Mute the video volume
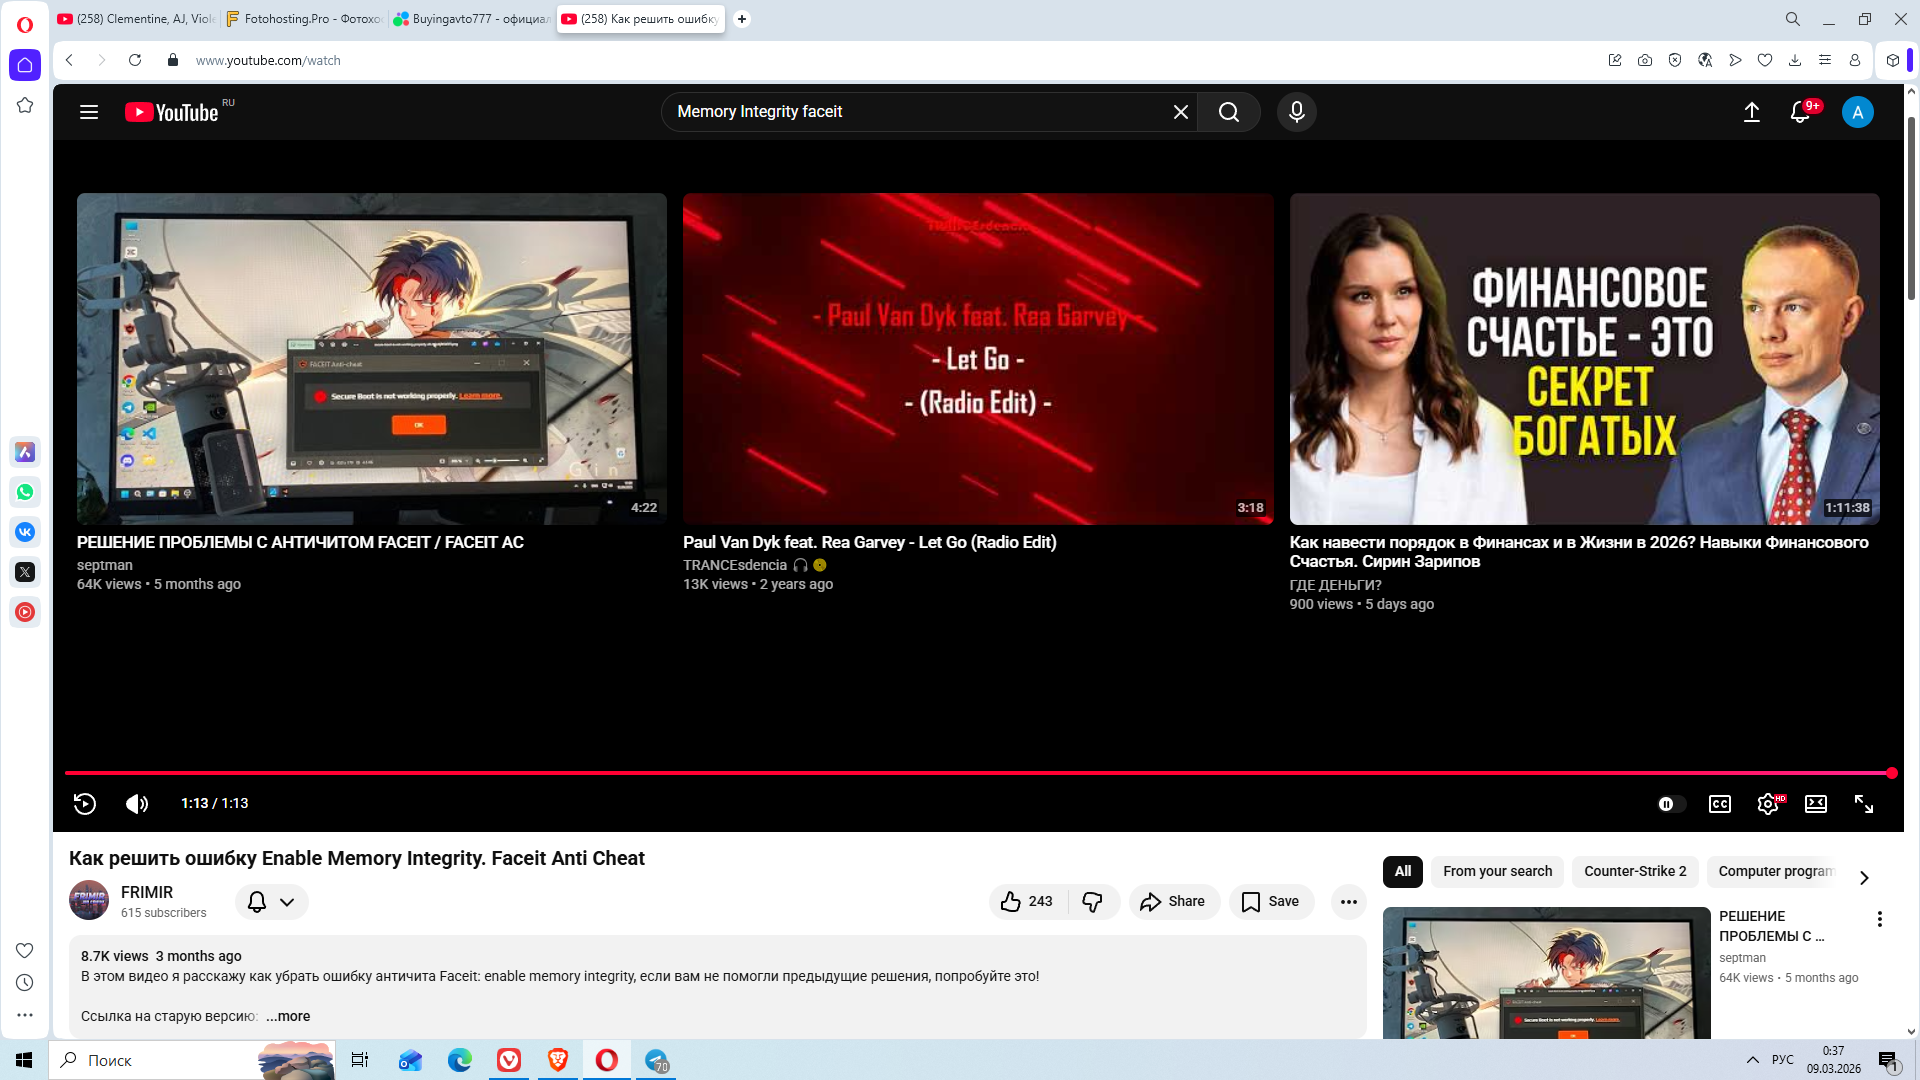The width and height of the screenshot is (1920, 1080). point(137,803)
